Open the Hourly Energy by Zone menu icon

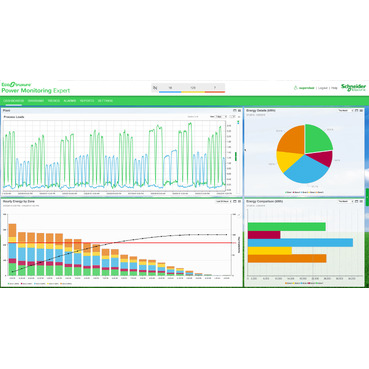tap(239, 202)
